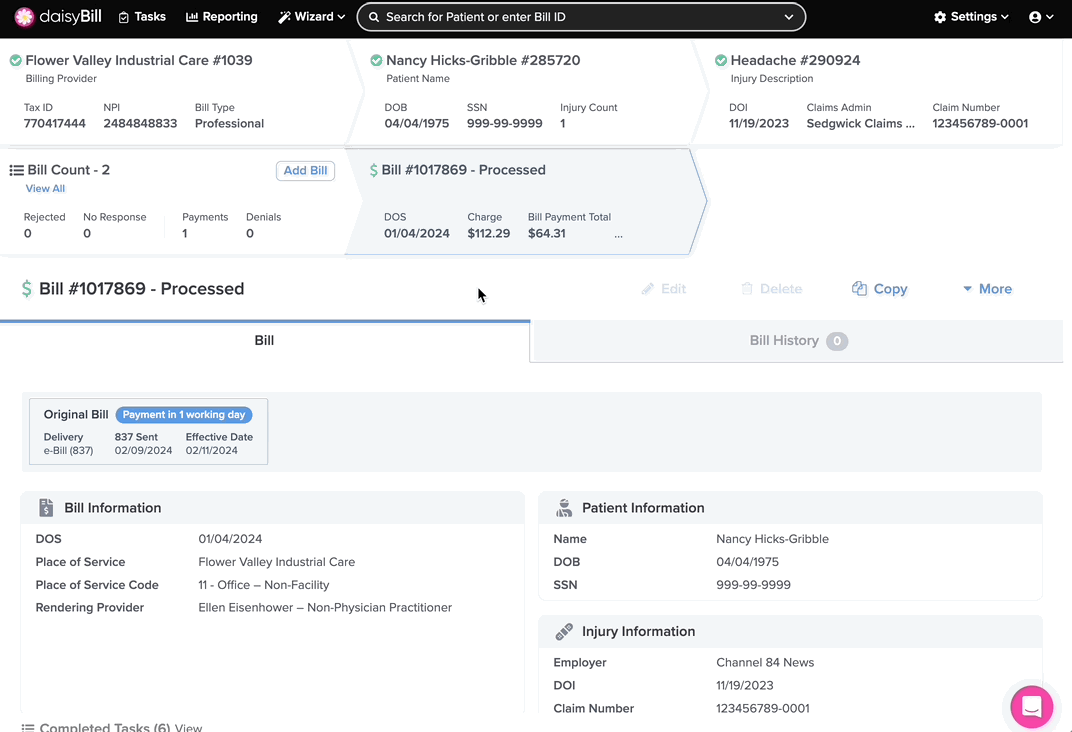Screen dimensions: 1072x732
Task: Click the green check beside Headache #290924
Action: [x=721, y=61]
